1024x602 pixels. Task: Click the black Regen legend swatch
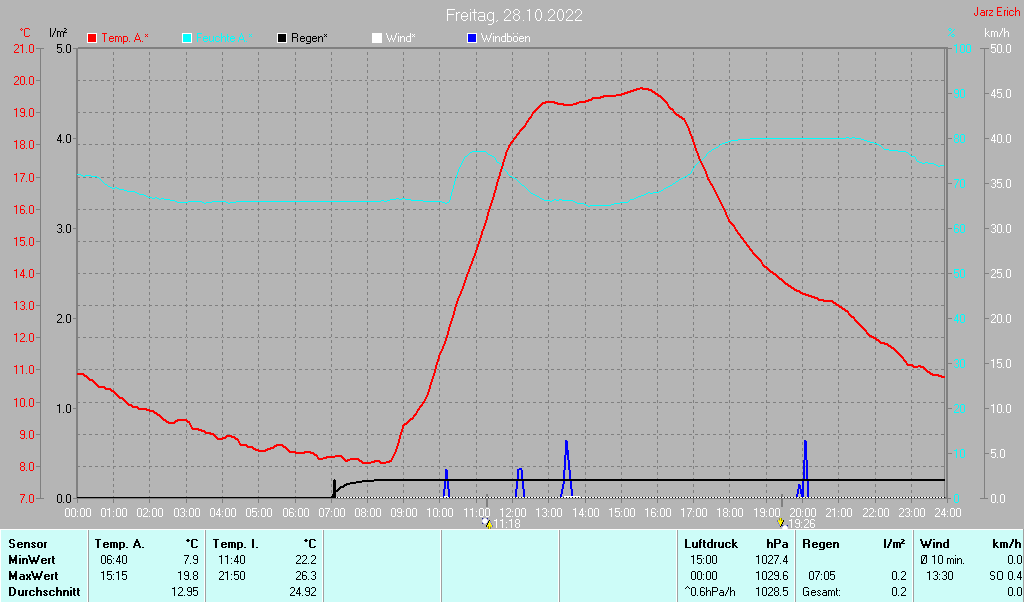[x=282, y=39]
